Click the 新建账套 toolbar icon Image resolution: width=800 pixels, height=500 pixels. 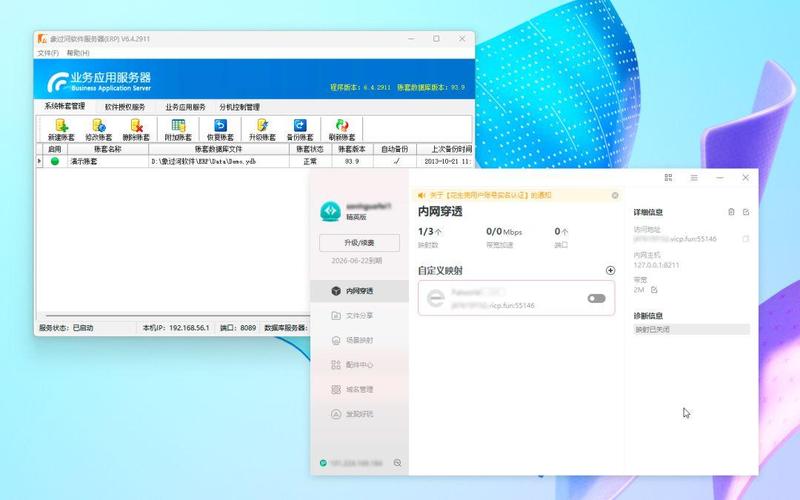click(x=61, y=130)
